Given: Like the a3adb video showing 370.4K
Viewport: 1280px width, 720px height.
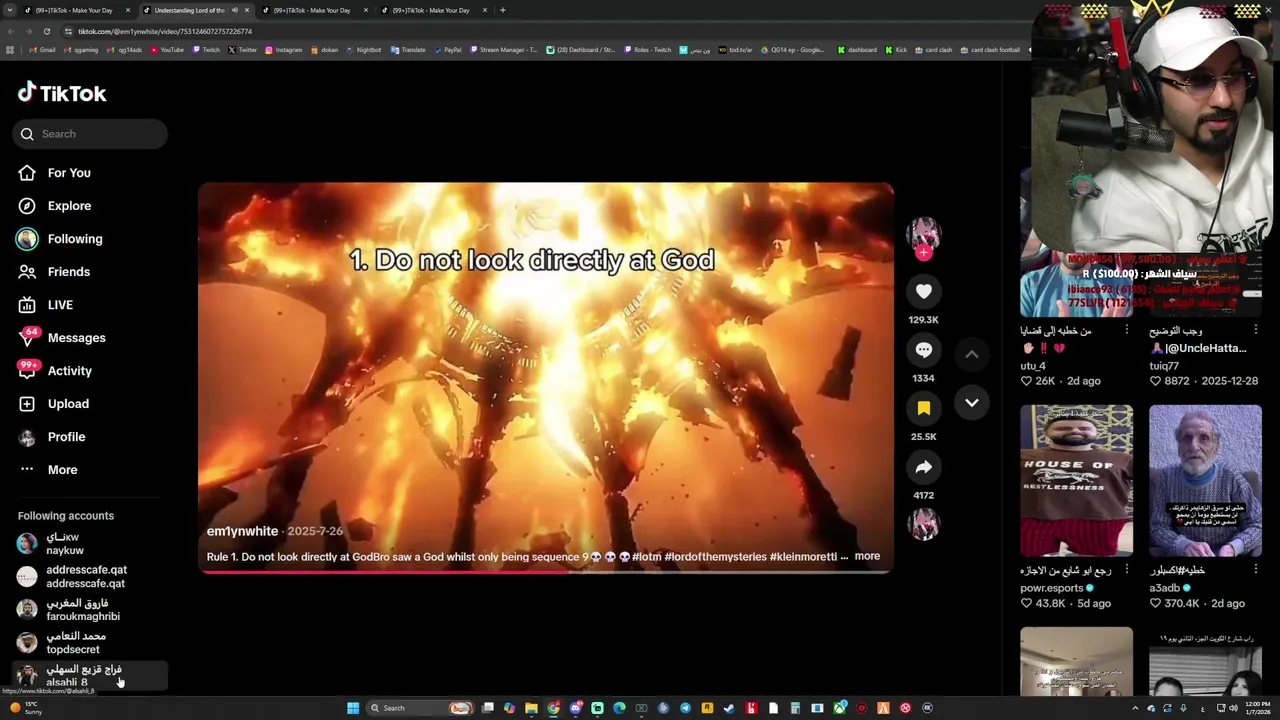Looking at the screenshot, I should tap(1155, 604).
